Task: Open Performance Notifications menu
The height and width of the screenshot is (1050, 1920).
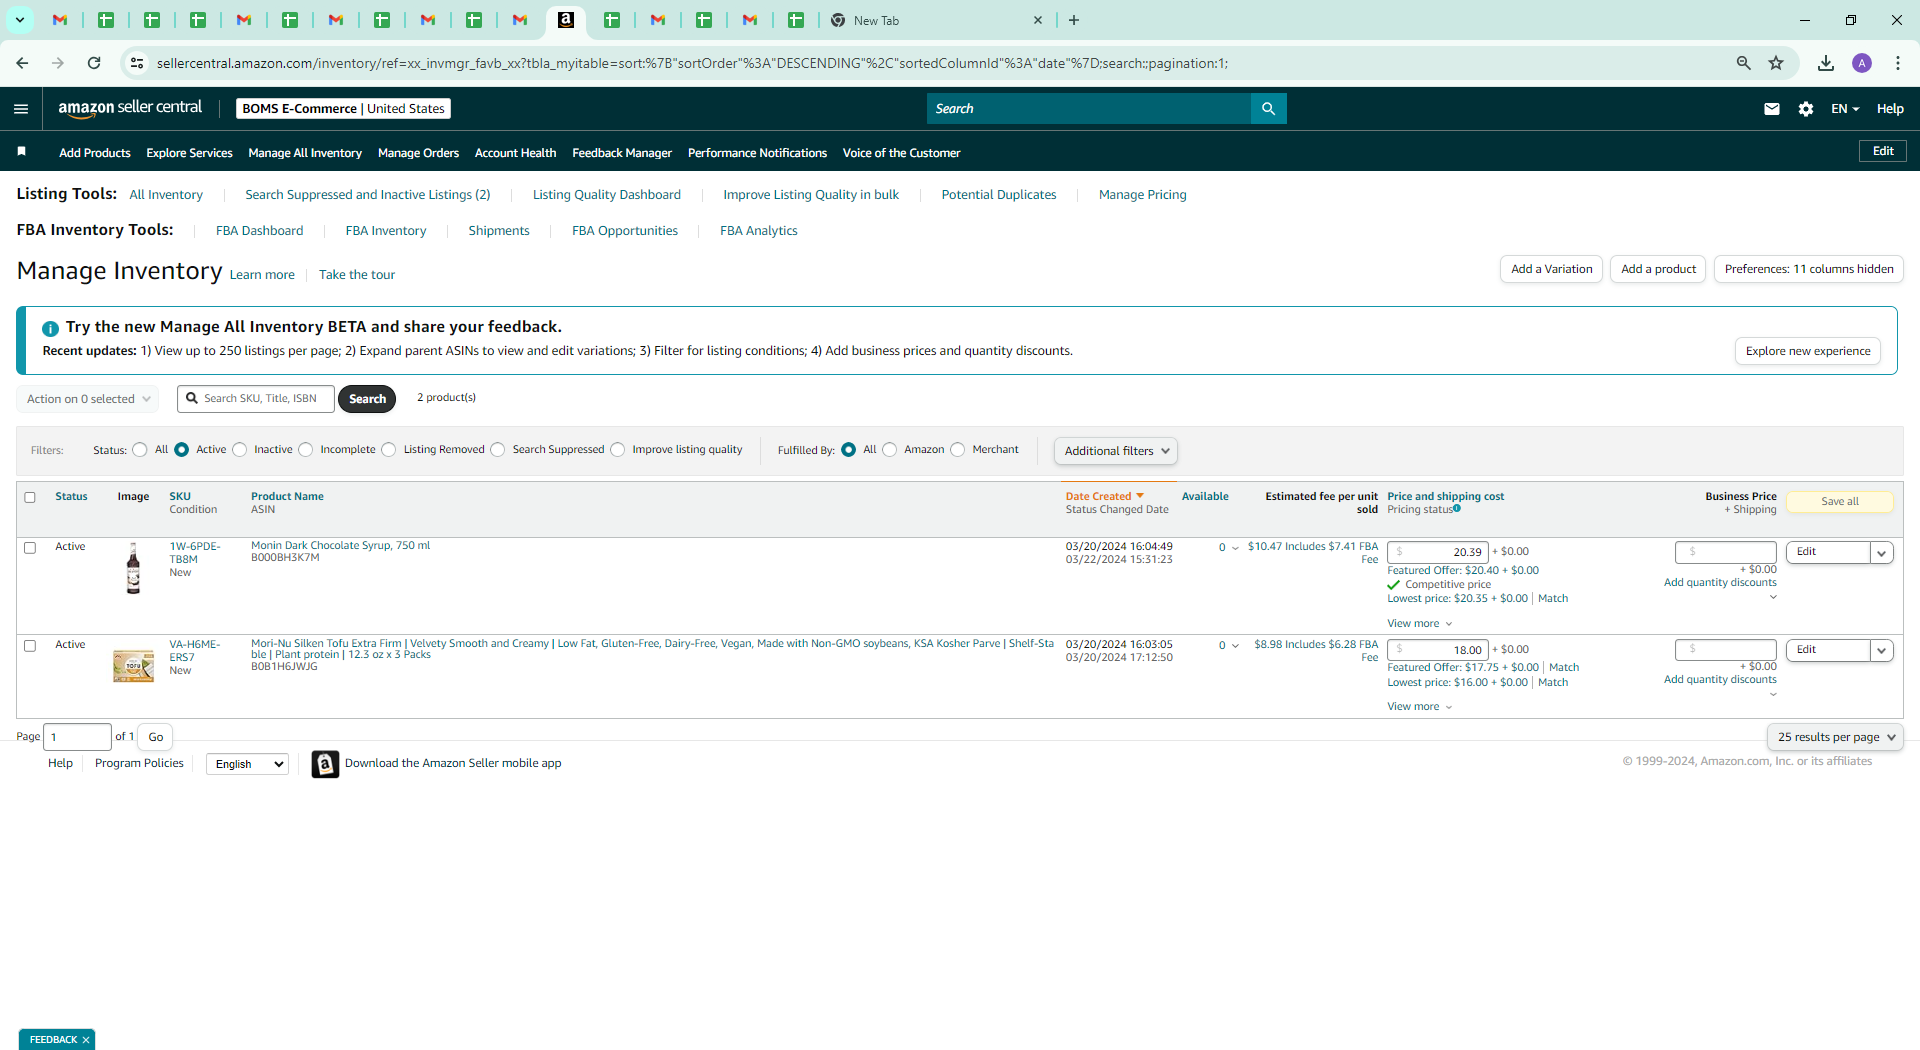Action: (x=757, y=153)
